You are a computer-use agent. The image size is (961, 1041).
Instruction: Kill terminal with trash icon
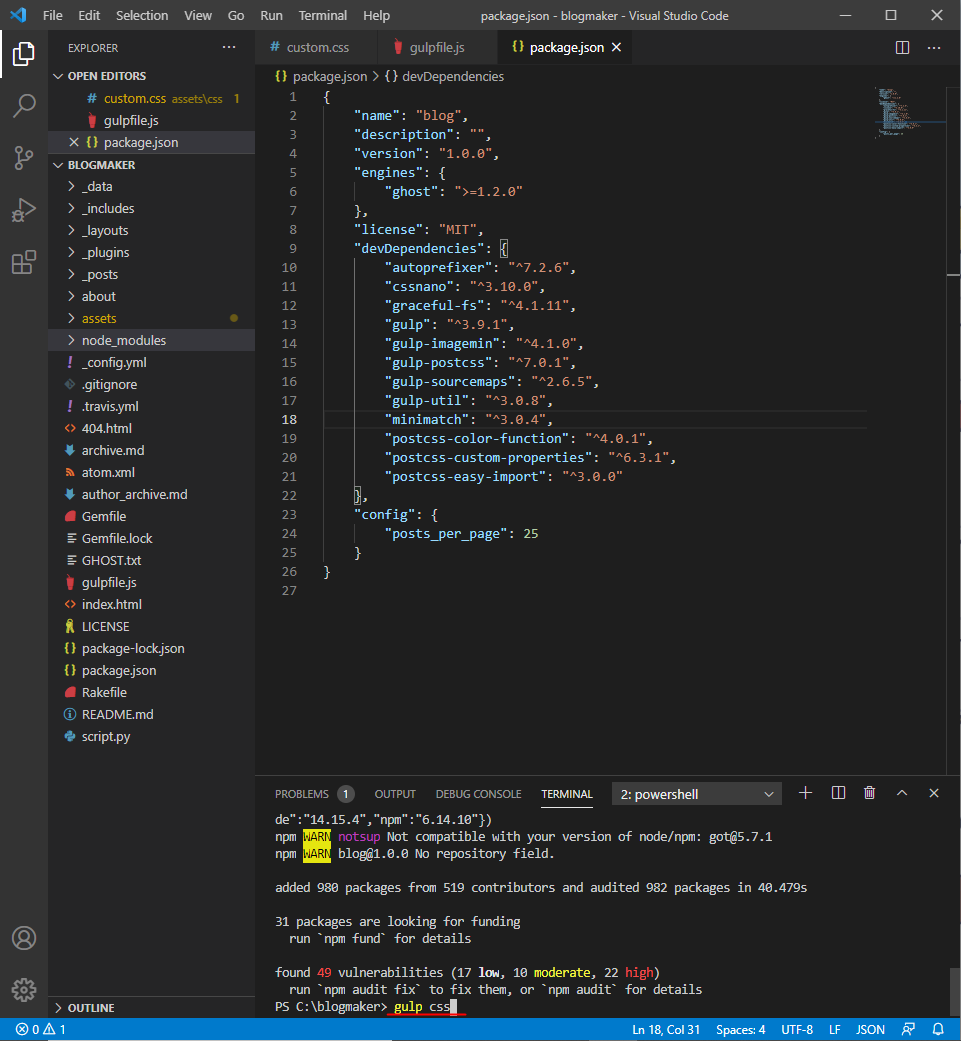click(x=869, y=793)
